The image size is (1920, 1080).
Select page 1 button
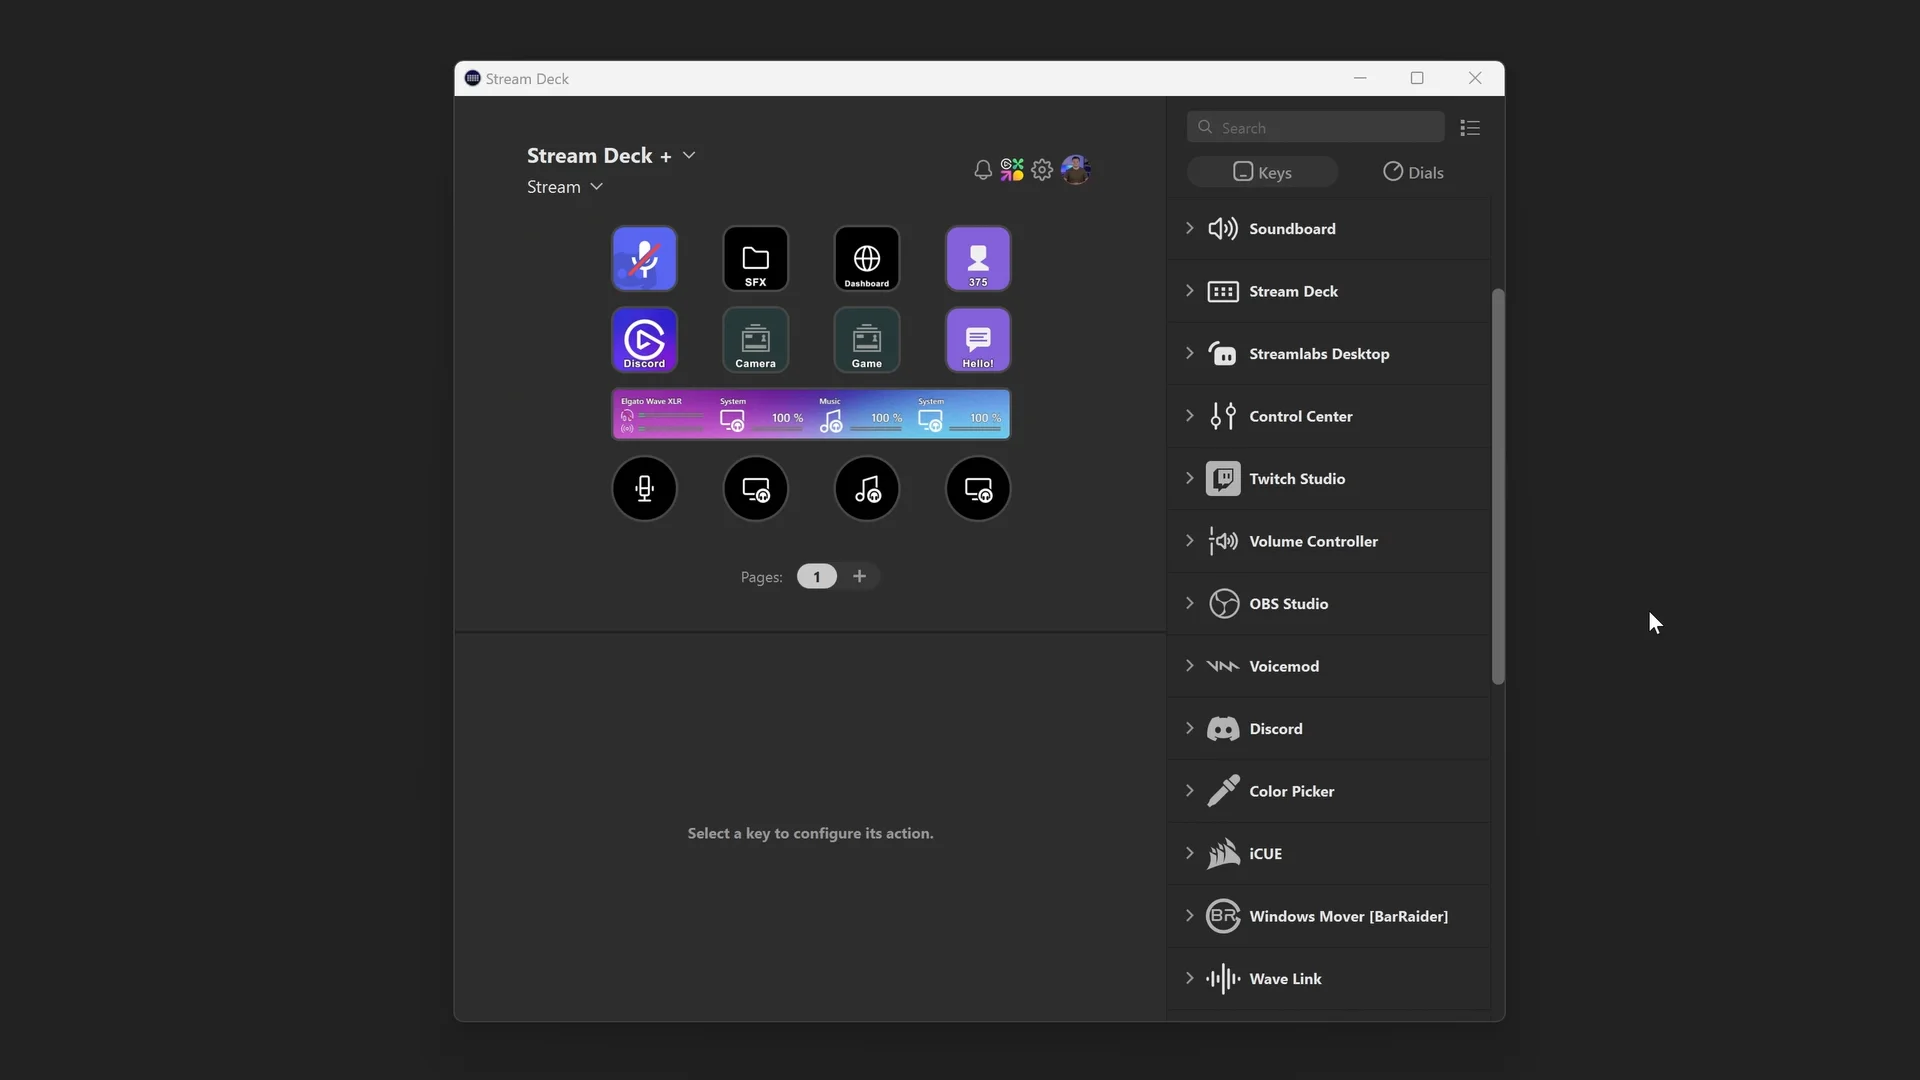tap(816, 577)
